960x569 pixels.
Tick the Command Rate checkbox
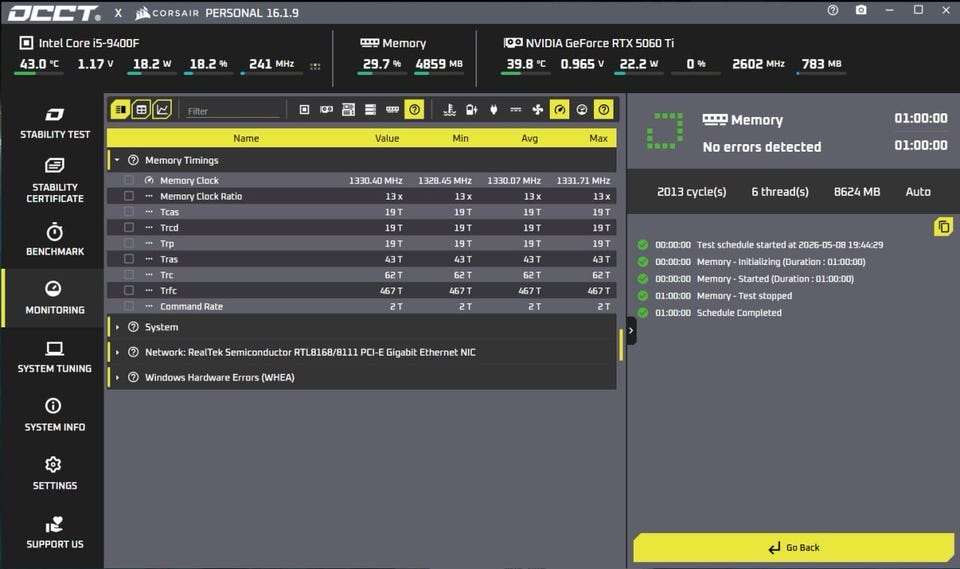(129, 306)
